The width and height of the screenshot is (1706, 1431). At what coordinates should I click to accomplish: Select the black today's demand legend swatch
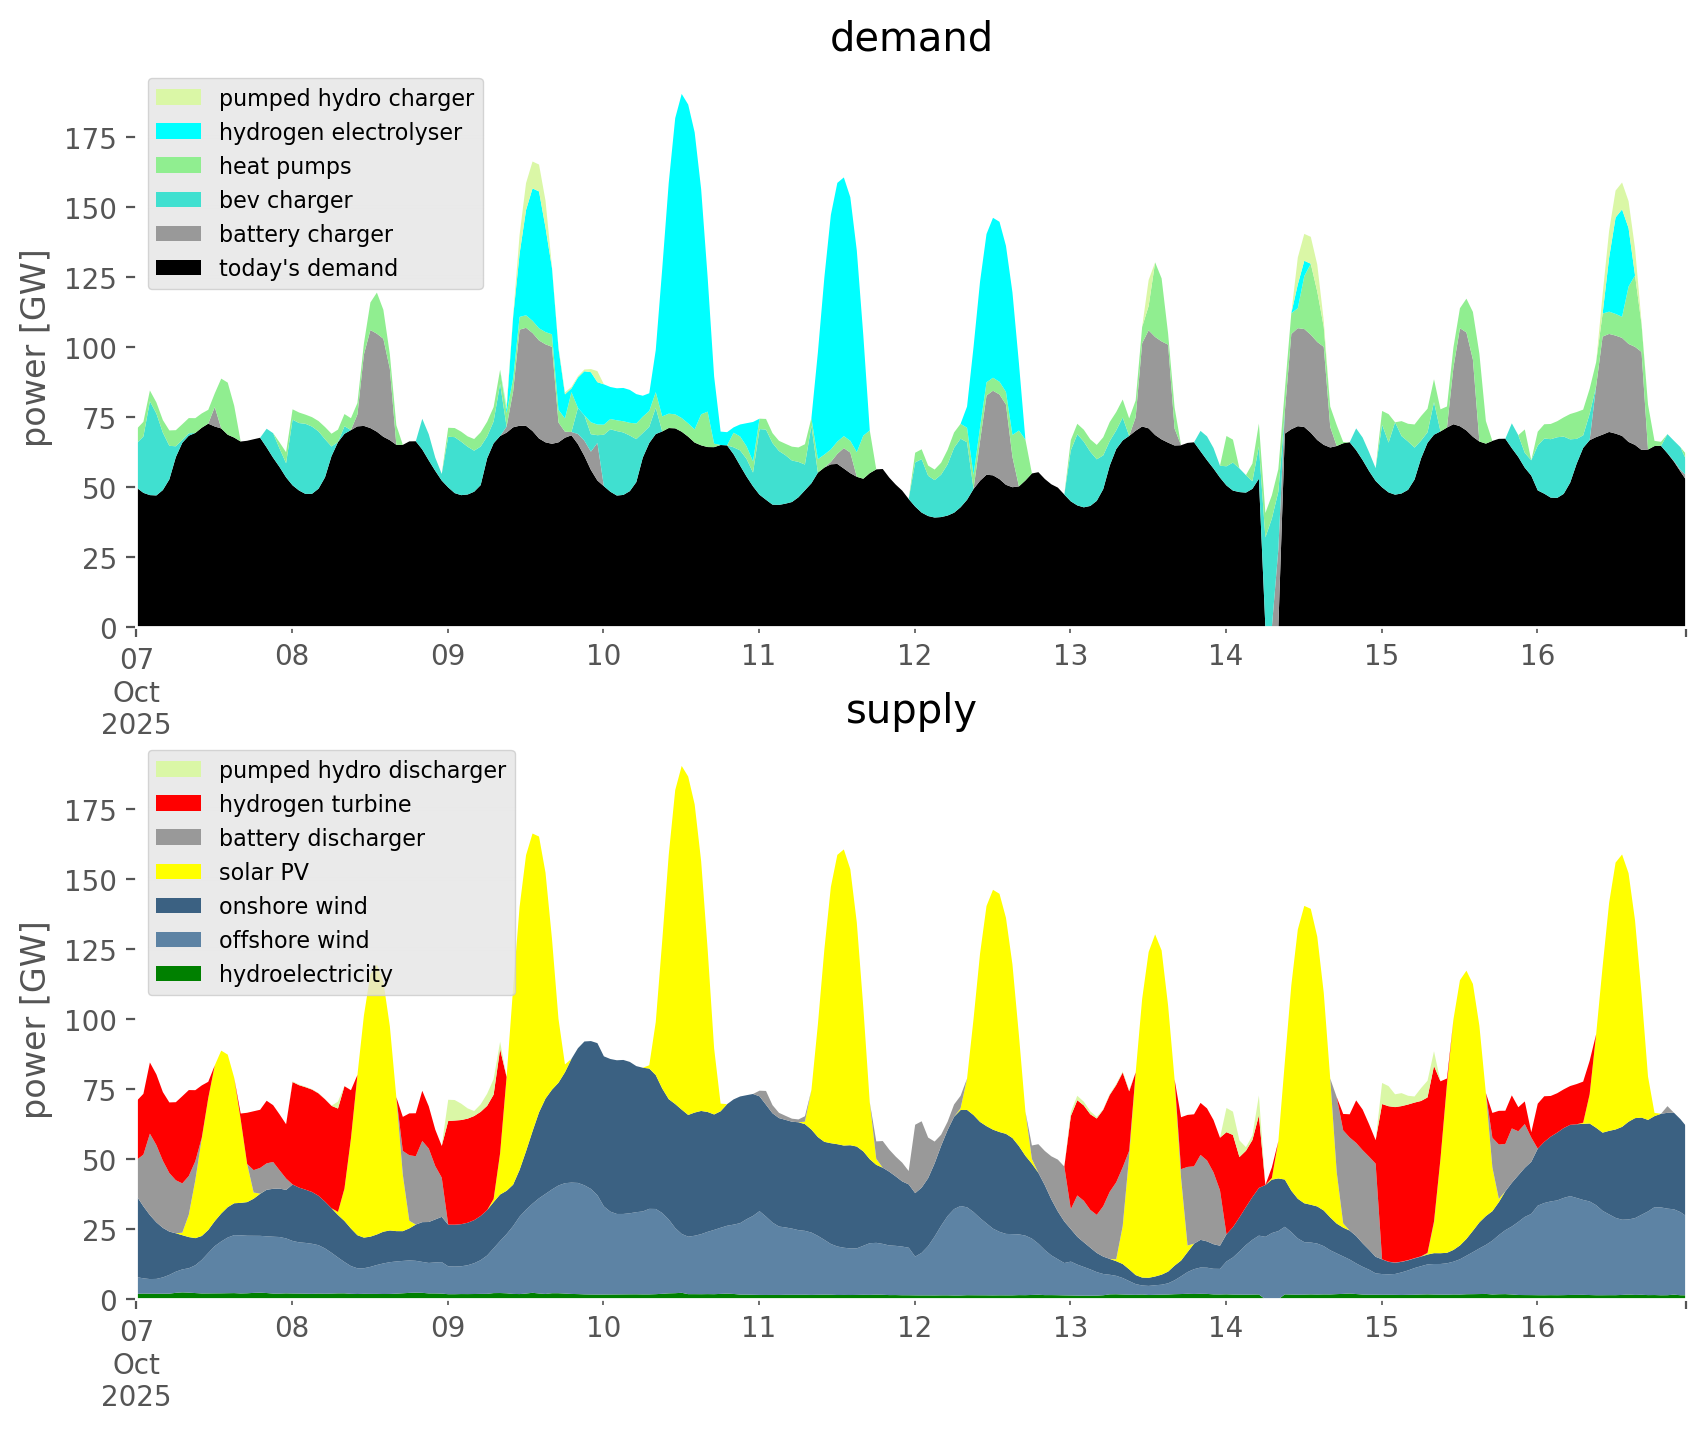[x=180, y=268]
